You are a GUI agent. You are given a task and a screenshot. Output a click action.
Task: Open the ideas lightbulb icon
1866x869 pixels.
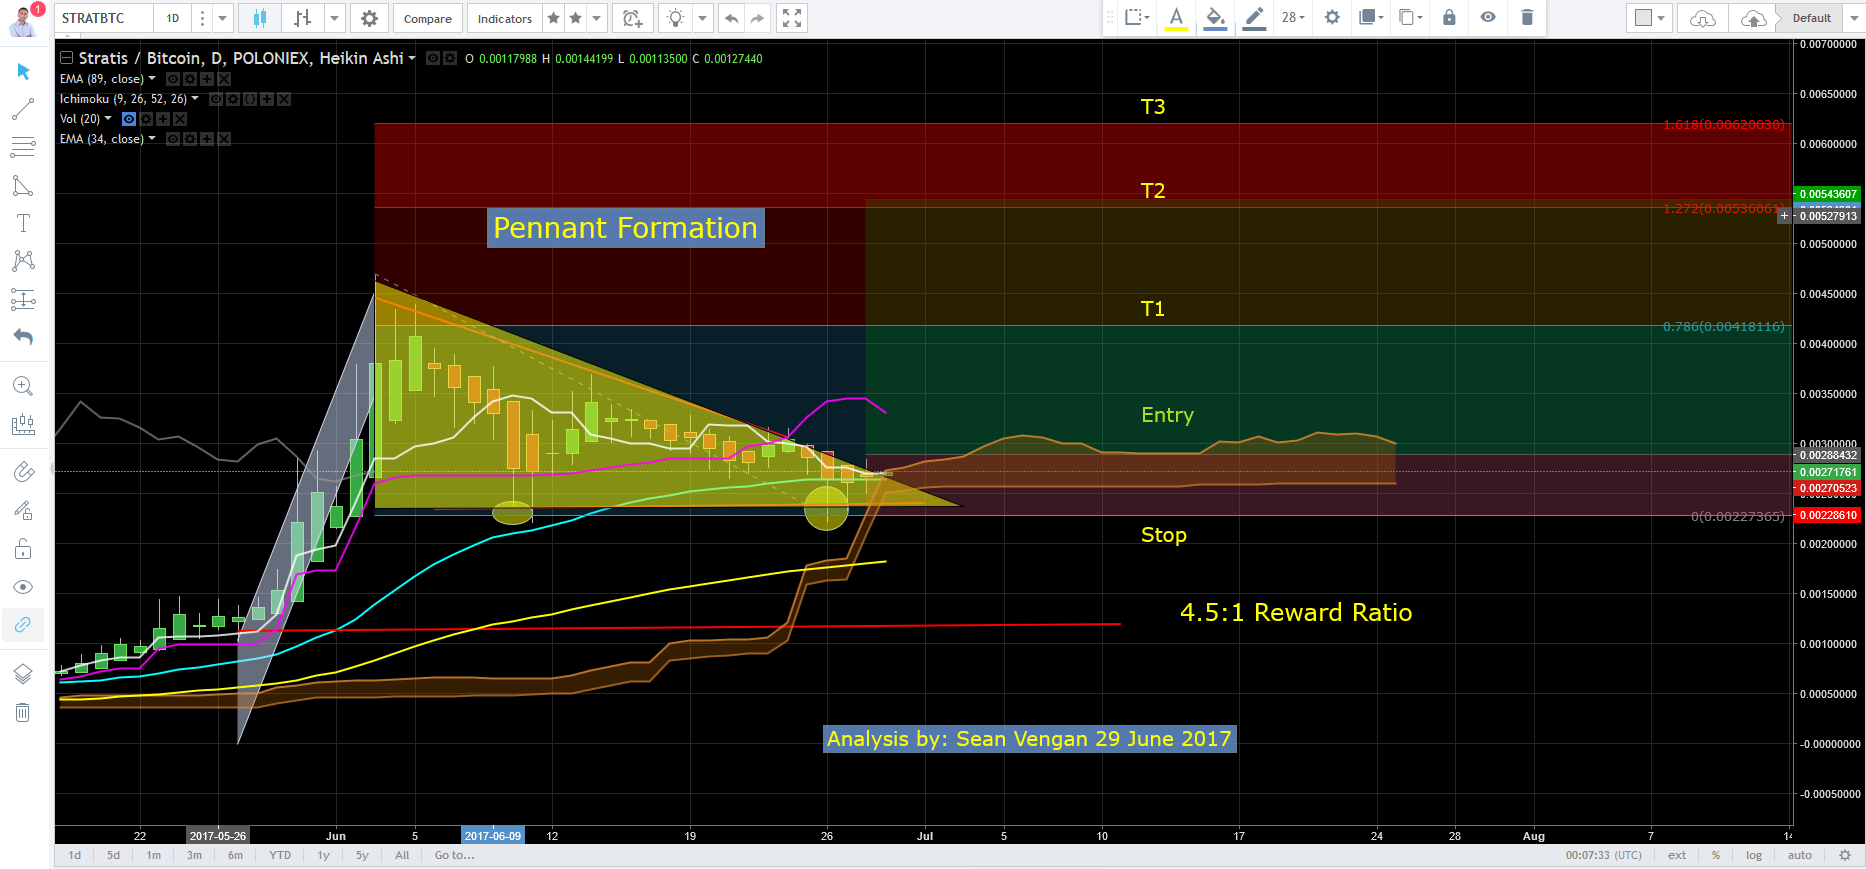click(x=676, y=18)
